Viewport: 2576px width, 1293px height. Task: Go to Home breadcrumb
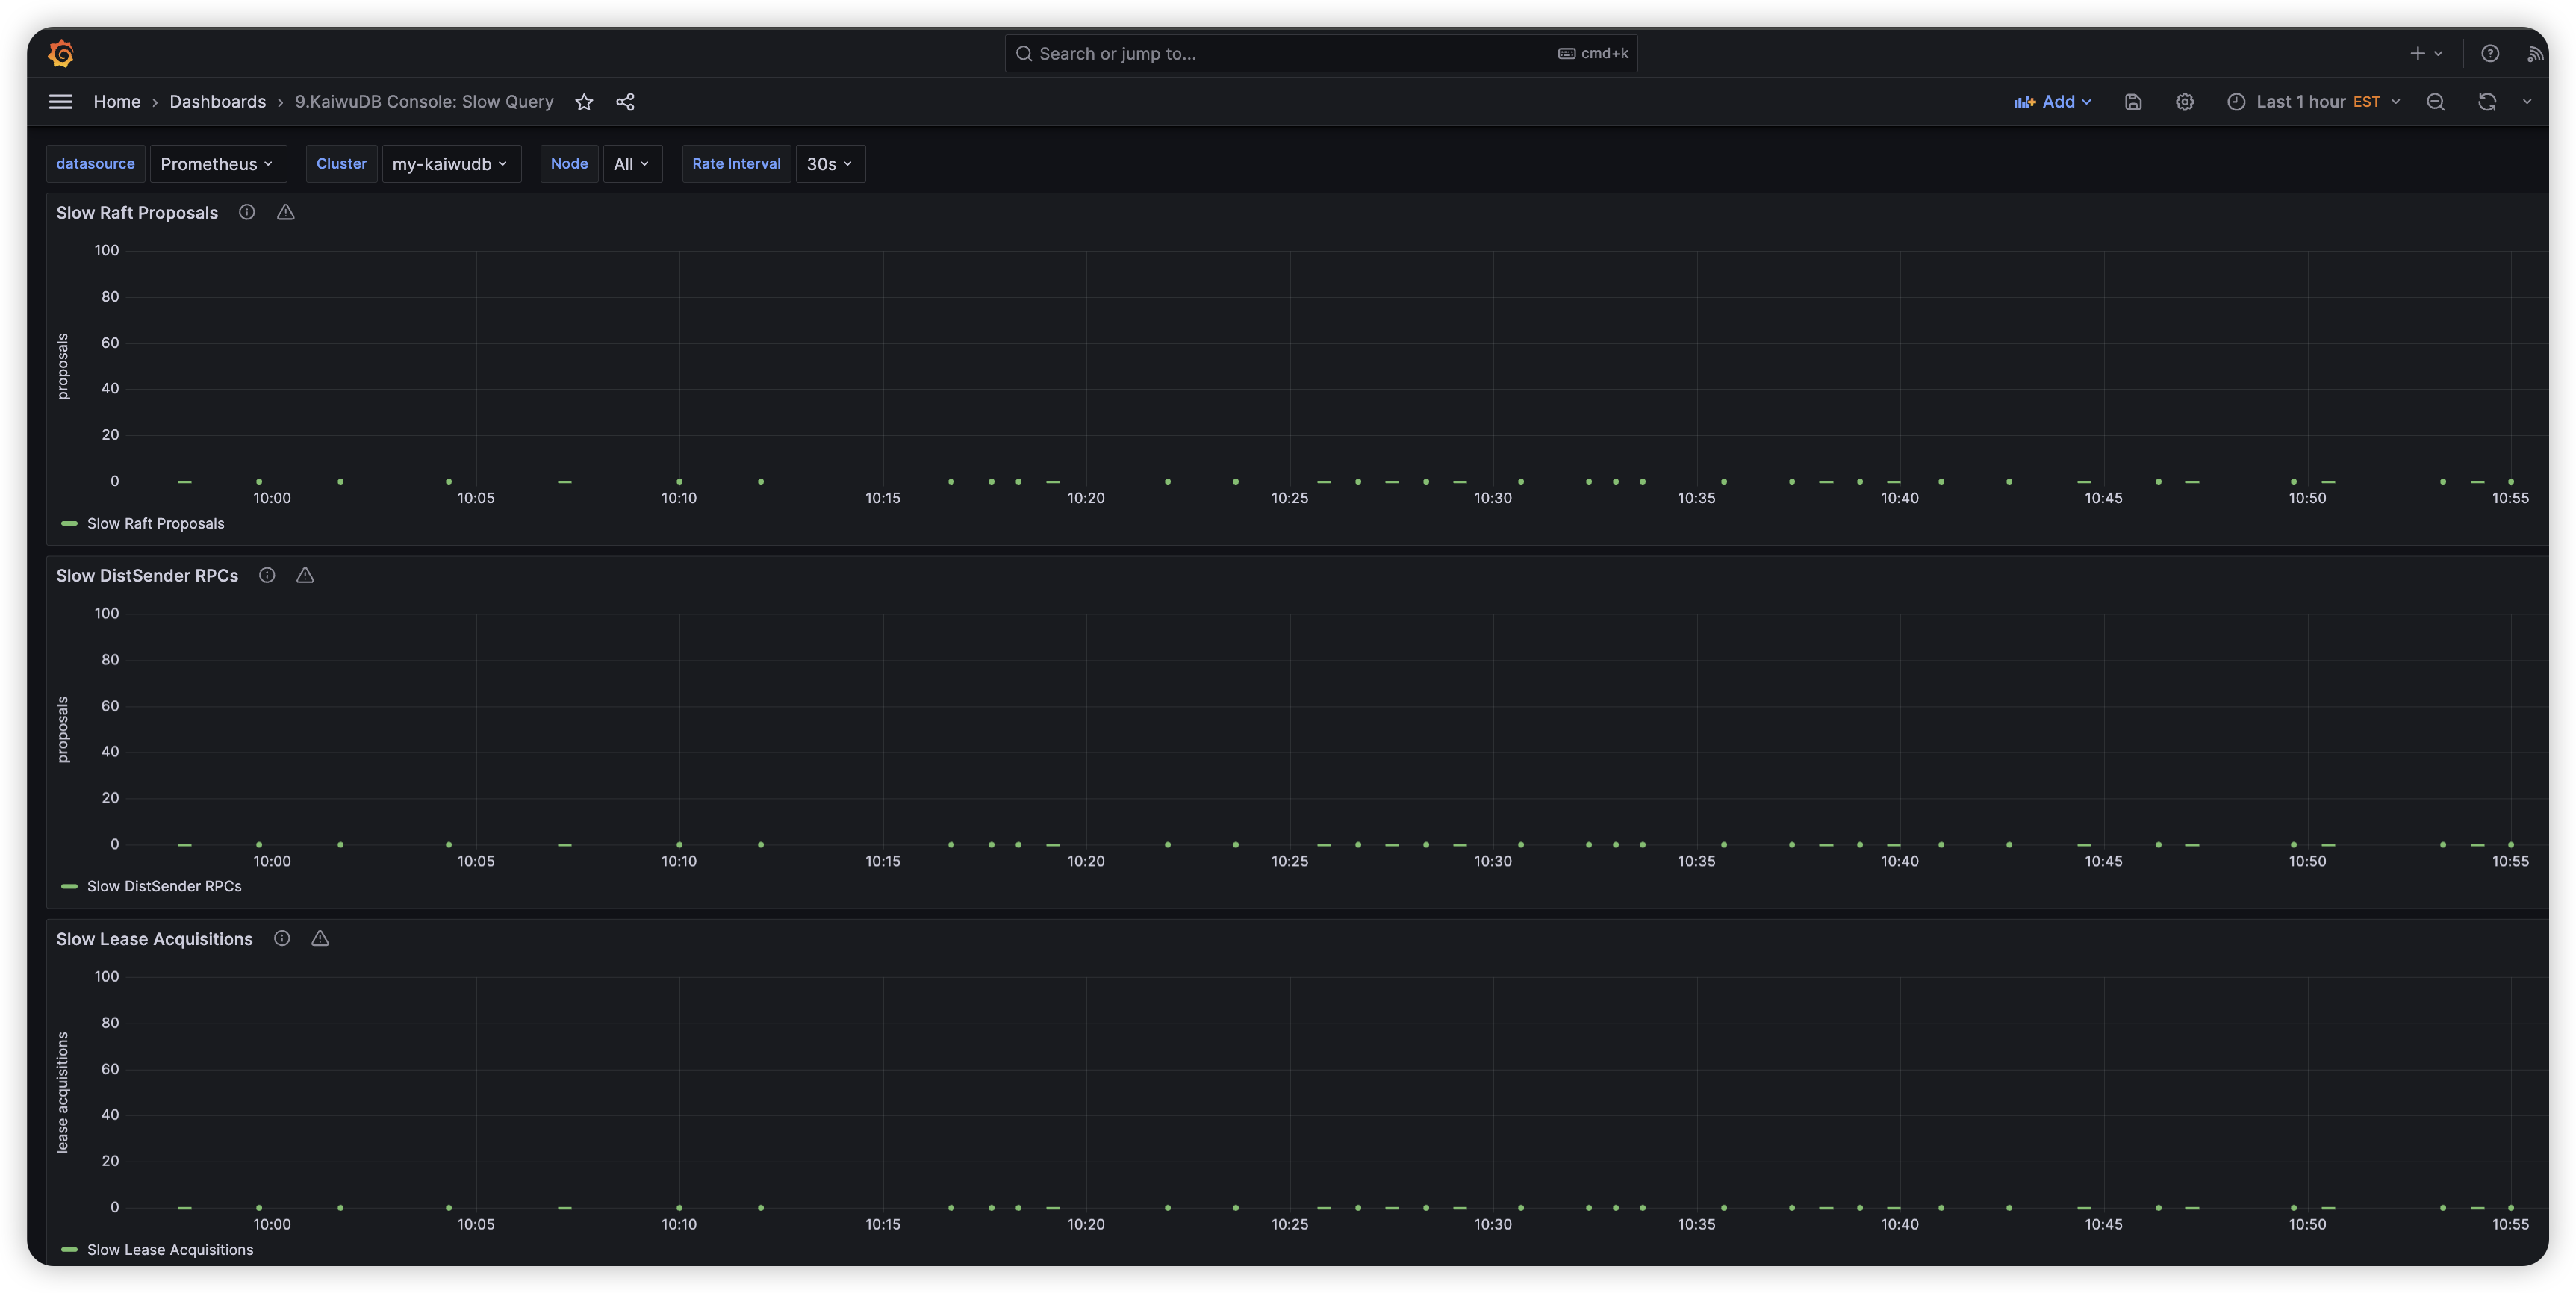pos(117,102)
